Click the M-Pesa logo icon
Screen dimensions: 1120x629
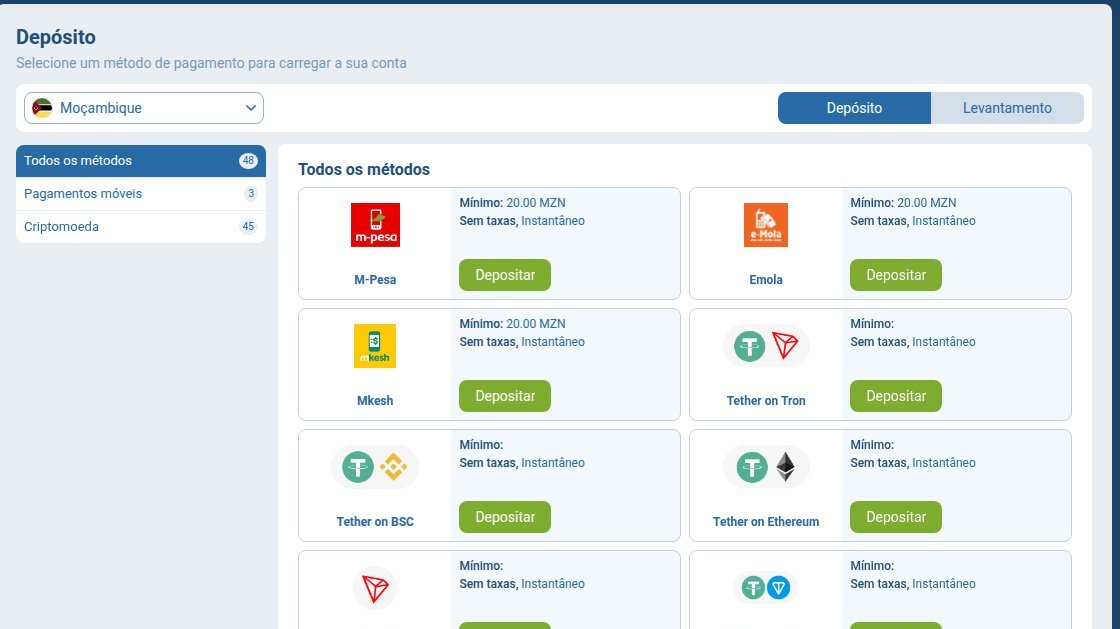coord(375,225)
